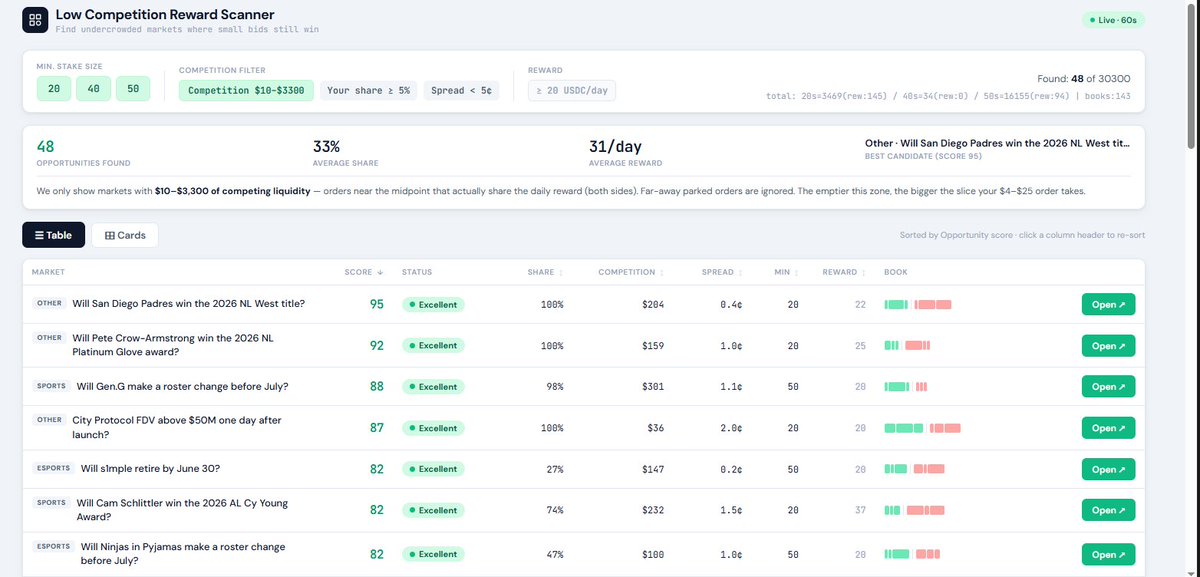This screenshot has height=577, width=1200.
Task: Click 'Will Ninjas in Pyjamas' market title
Action: [x=181, y=554]
